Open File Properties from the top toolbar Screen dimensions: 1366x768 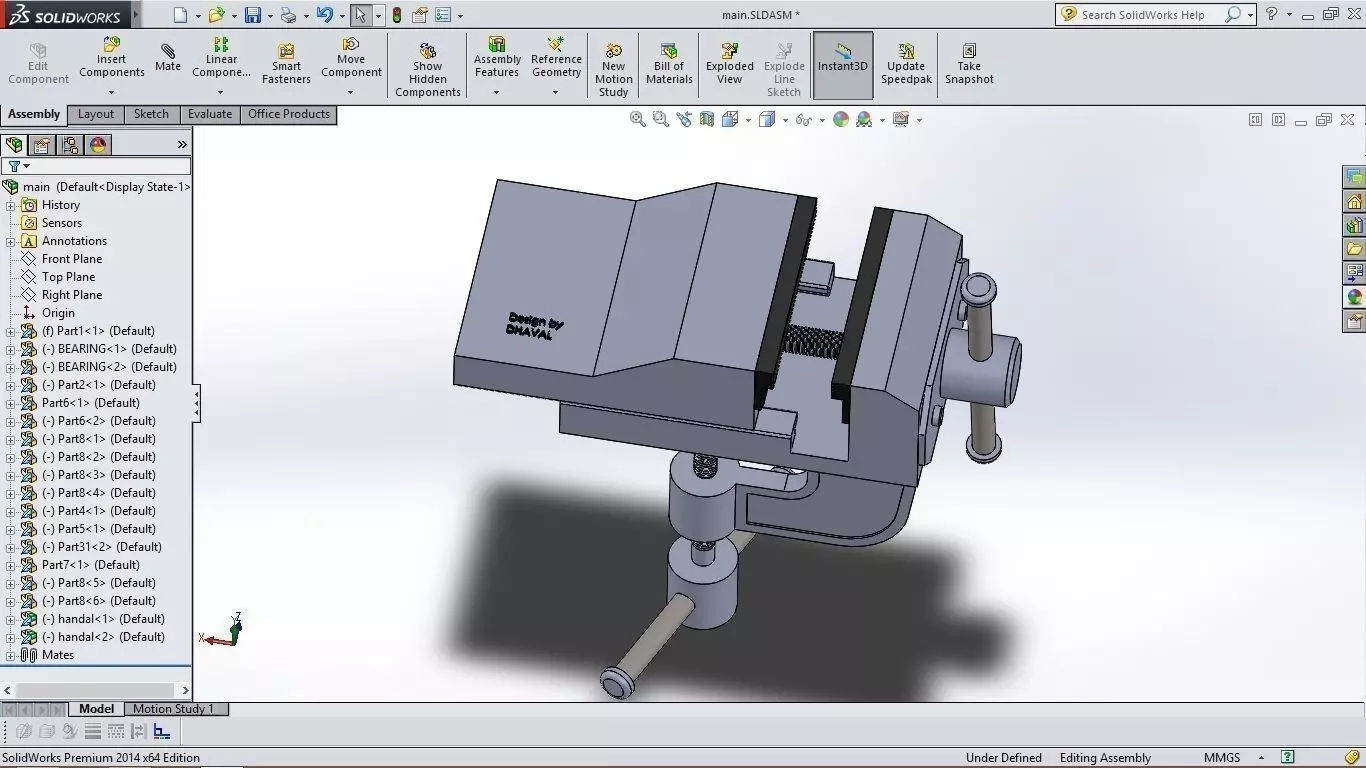coord(420,15)
